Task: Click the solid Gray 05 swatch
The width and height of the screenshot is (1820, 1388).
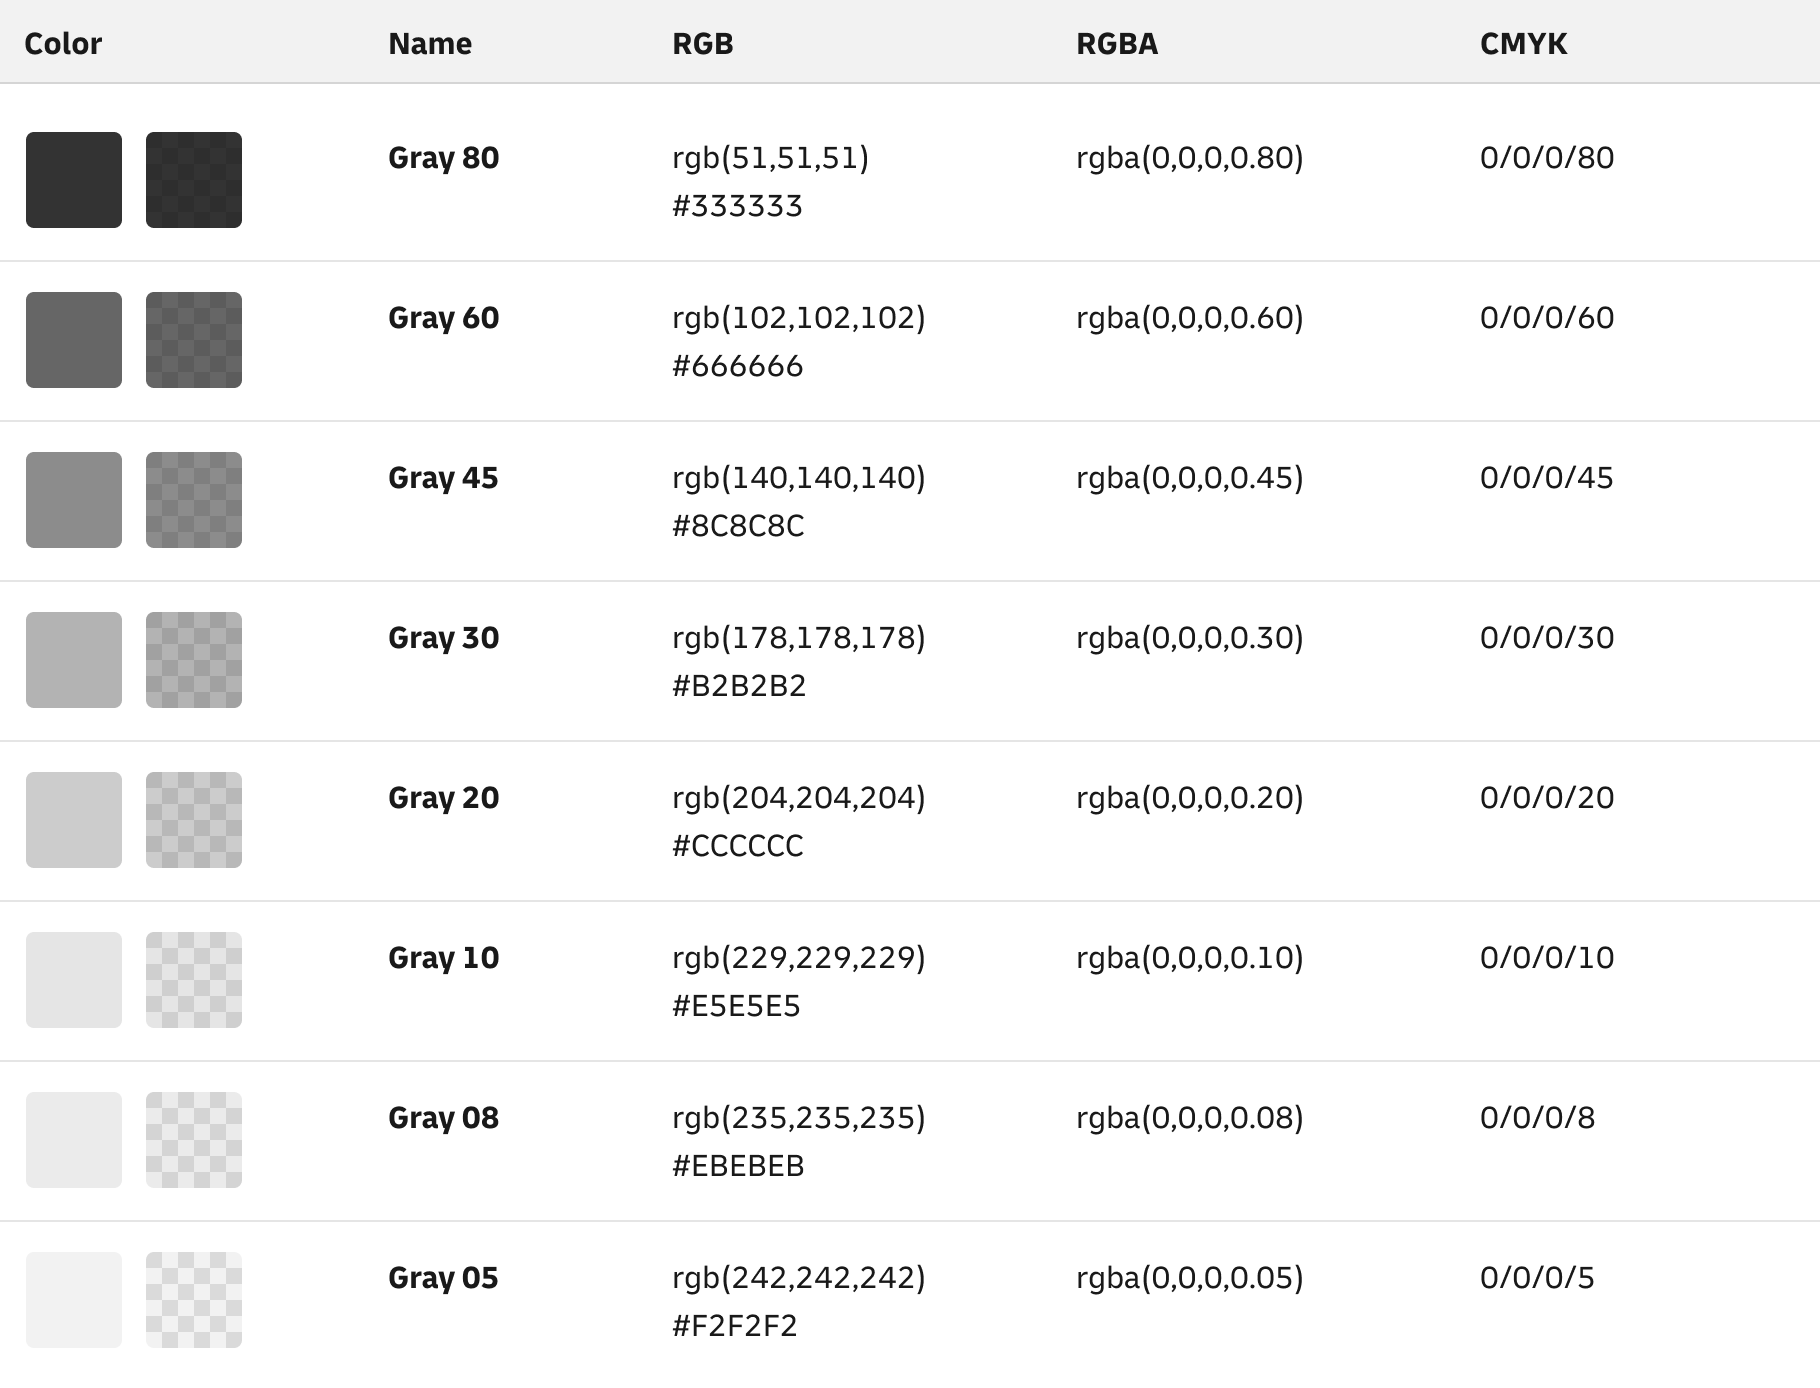Action: tap(74, 1300)
